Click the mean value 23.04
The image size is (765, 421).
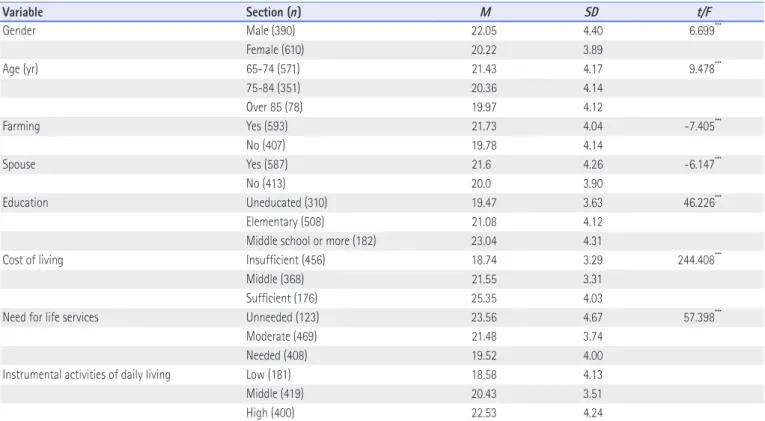coord(484,241)
